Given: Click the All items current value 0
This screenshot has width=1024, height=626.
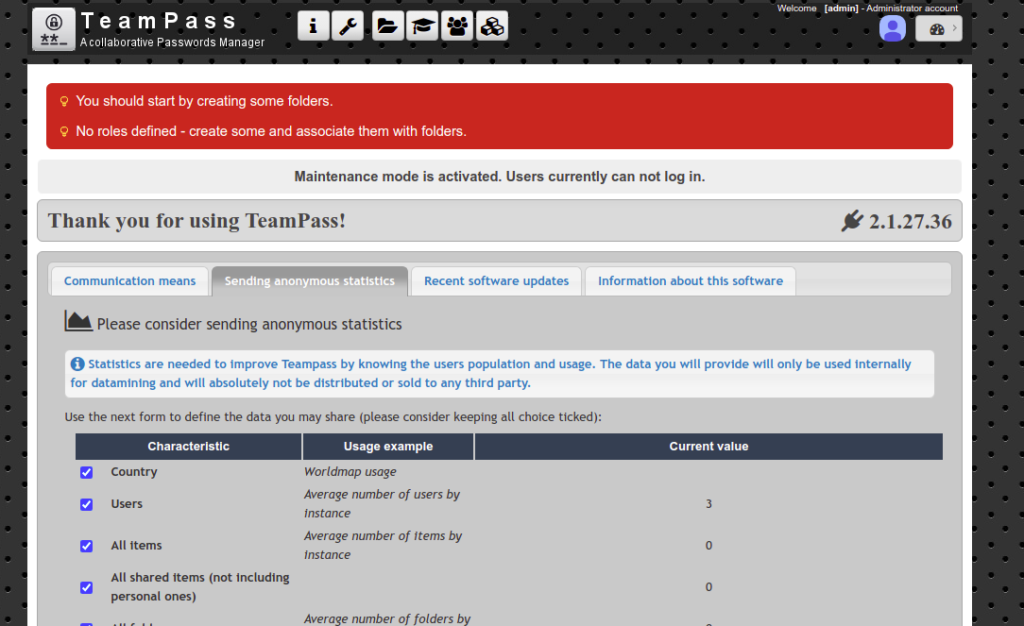Looking at the screenshot, I should (x=709, y=546).
